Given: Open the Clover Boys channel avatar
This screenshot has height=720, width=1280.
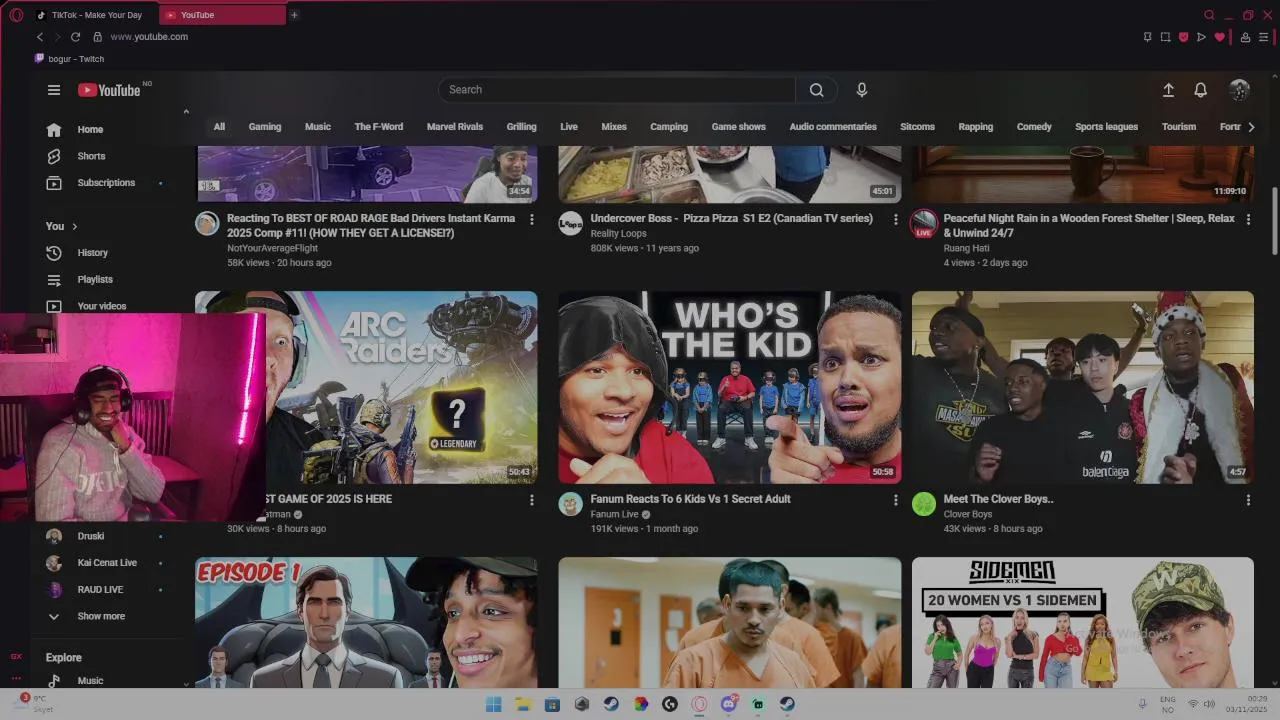Looking at the screenshot, I should pos(924,504).
